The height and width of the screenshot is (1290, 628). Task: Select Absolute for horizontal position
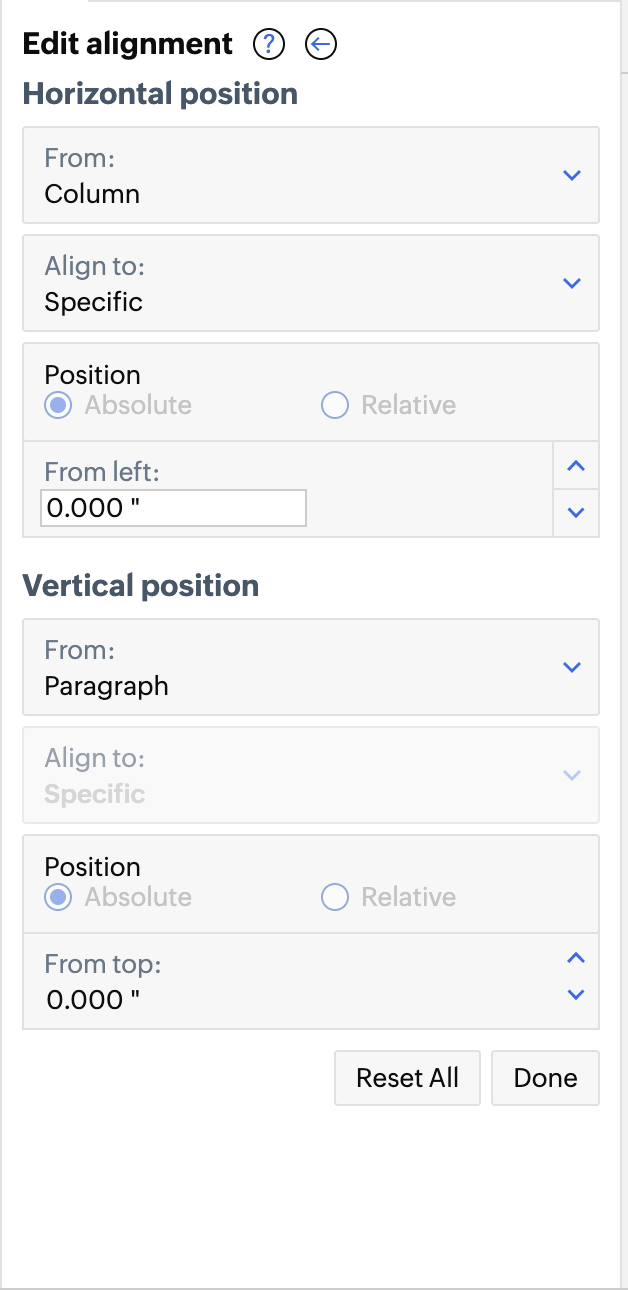pos(59,405)
